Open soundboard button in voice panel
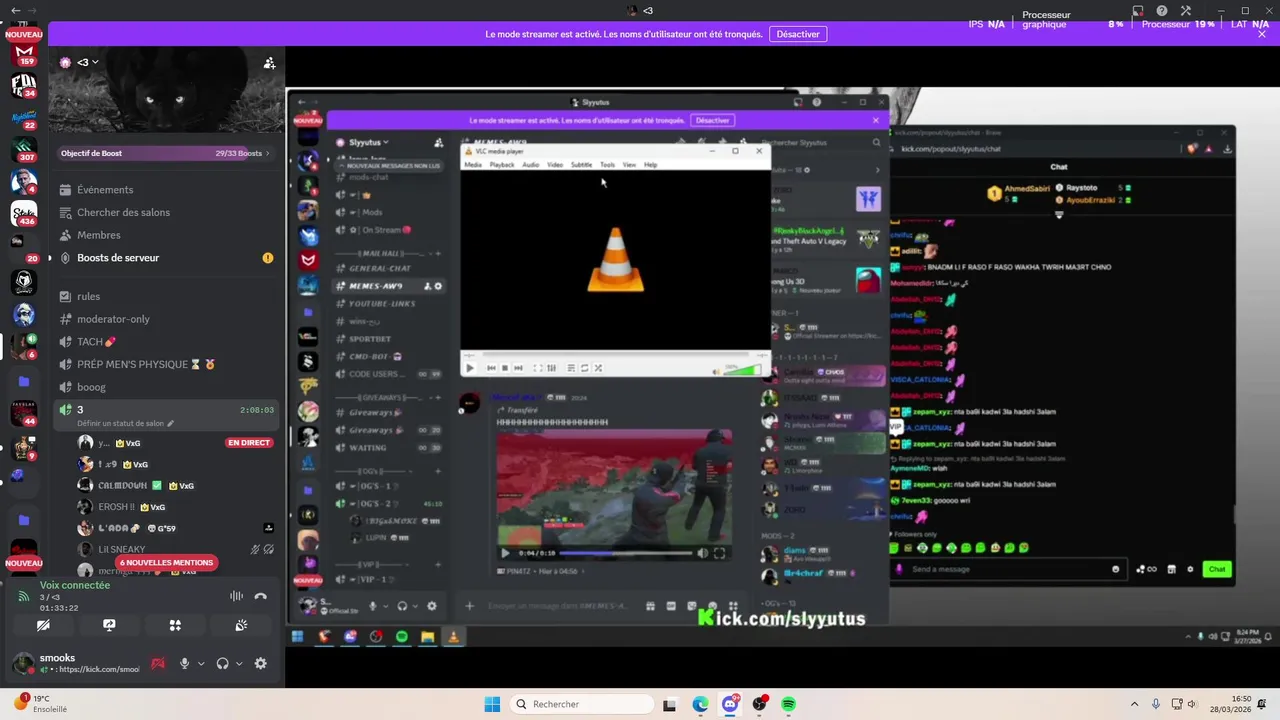The width and height of the screenshot is (1280, 720). [241, 625]
